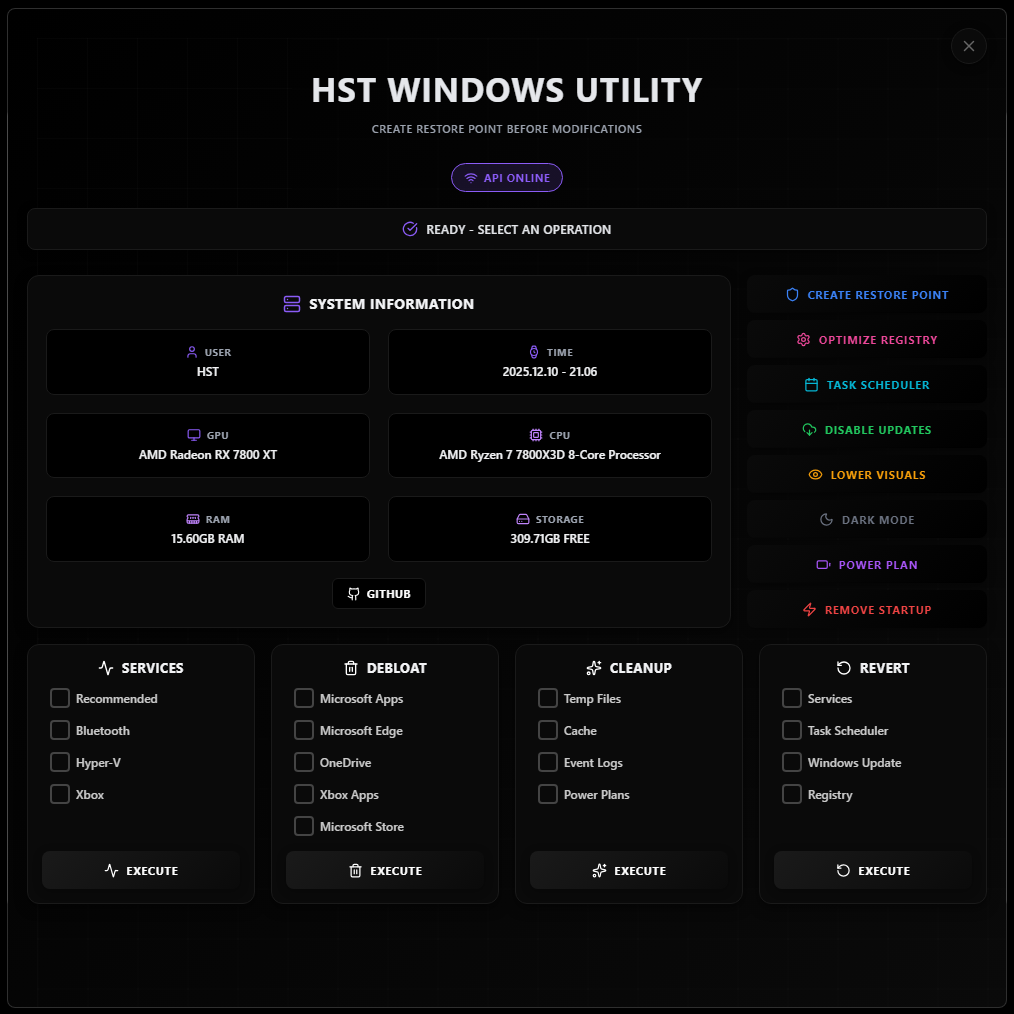This screenshot has height=1014, width=1014.
Task: Click the API ONLINE status button
Action: click(x=507, y=177)
